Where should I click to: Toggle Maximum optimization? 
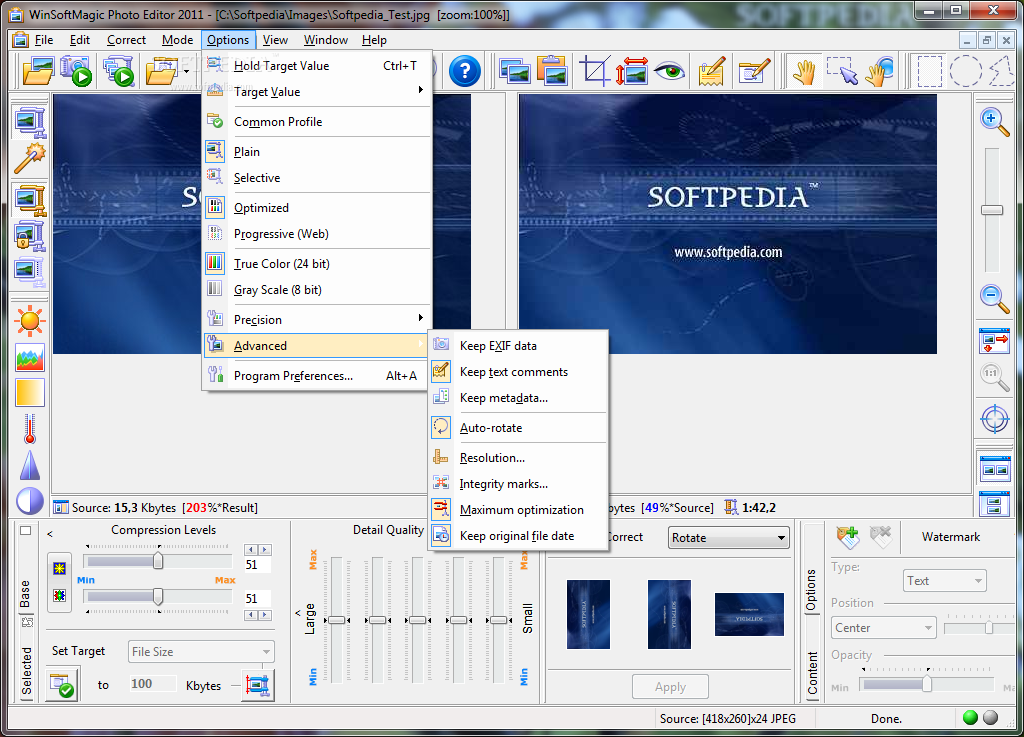[519, 510]
